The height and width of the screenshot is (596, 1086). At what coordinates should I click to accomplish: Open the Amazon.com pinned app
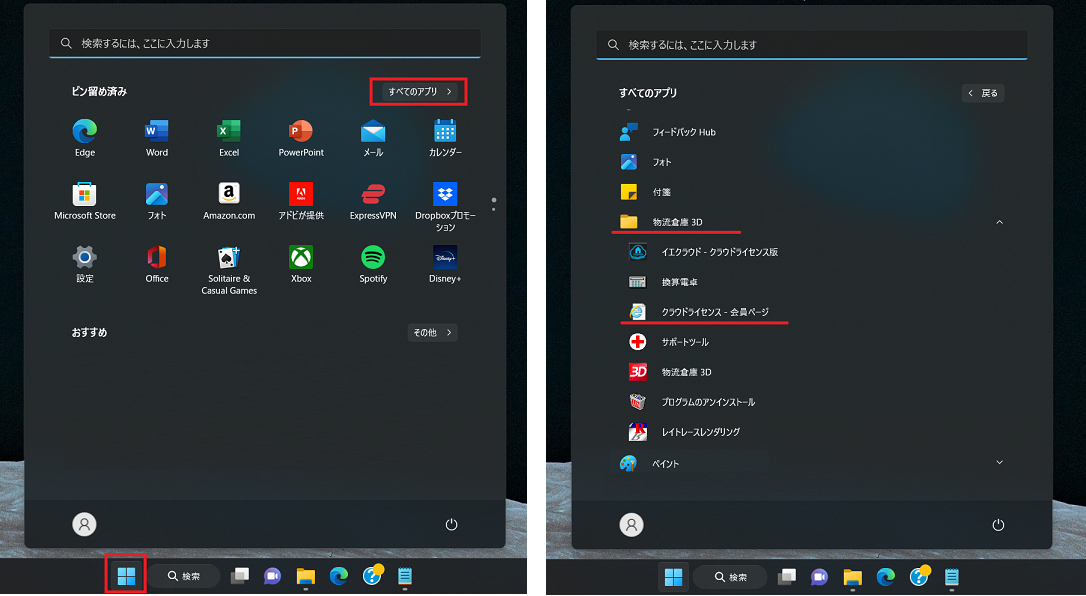[x=229, y=201]
